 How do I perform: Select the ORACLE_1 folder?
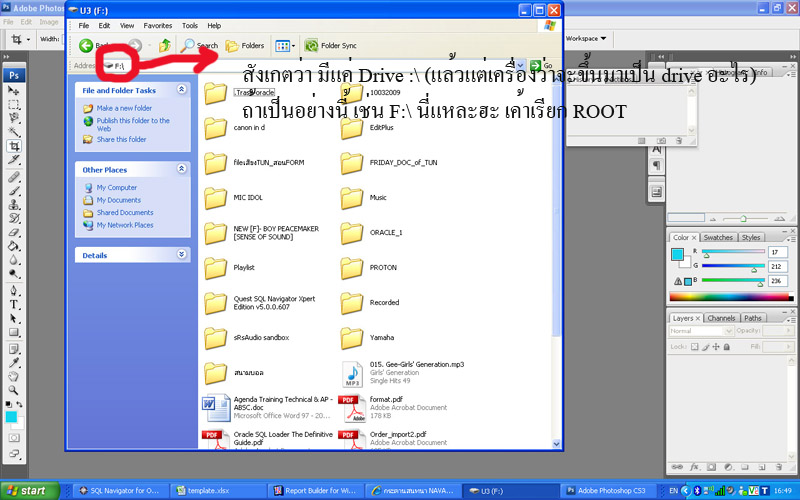372,233
